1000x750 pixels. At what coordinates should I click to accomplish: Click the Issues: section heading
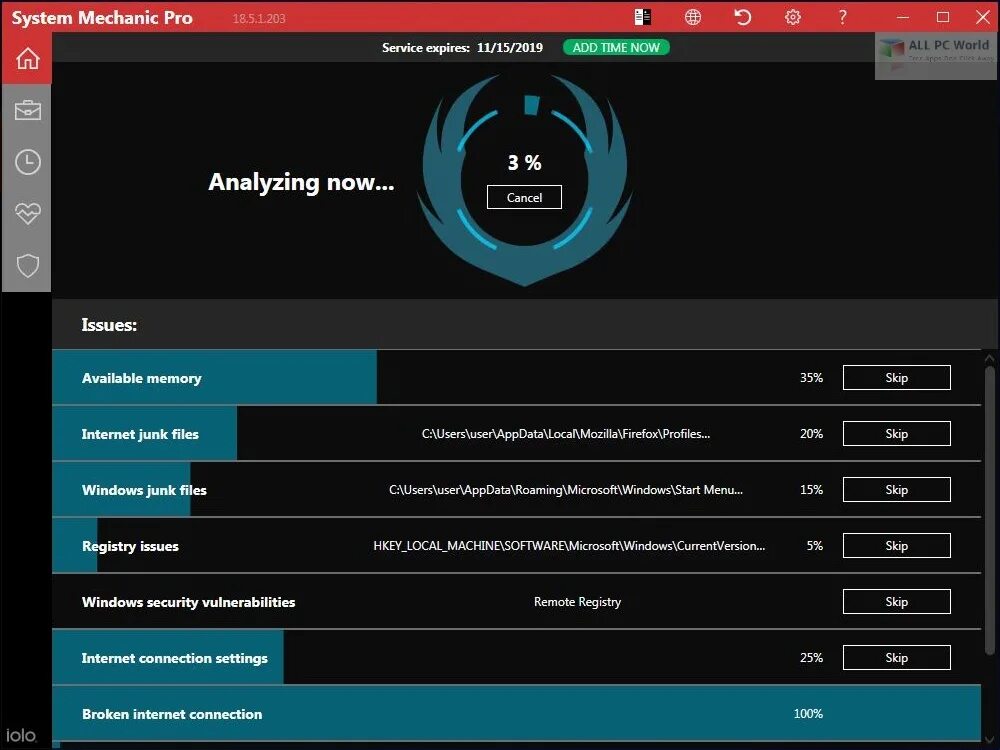pyautogui.click(x=109, y=325)
